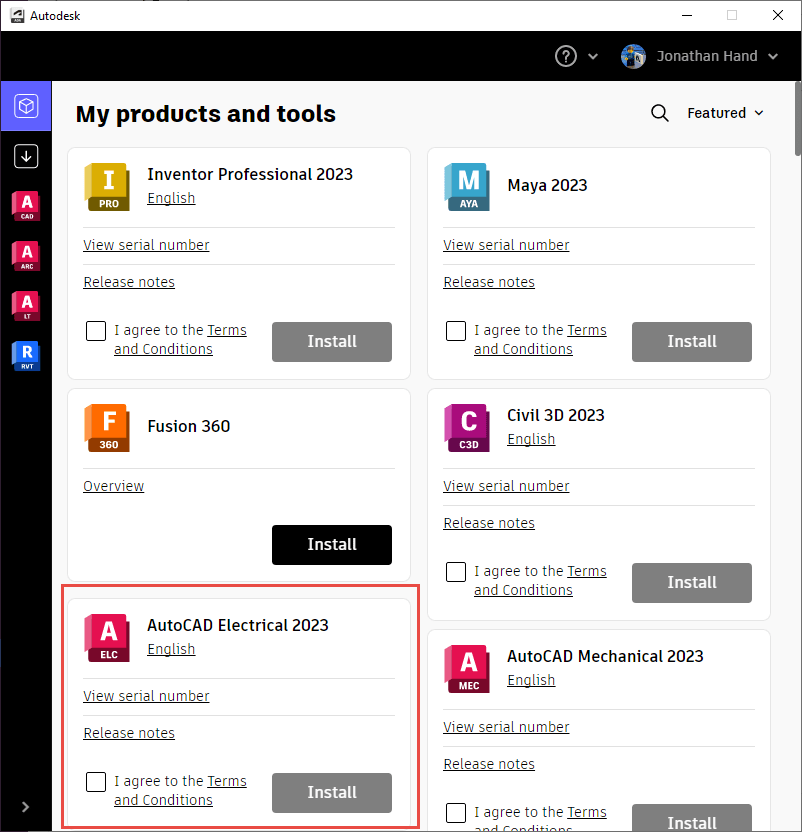
Task: Open the Revit icon in the sidebar
Action: 25,356
